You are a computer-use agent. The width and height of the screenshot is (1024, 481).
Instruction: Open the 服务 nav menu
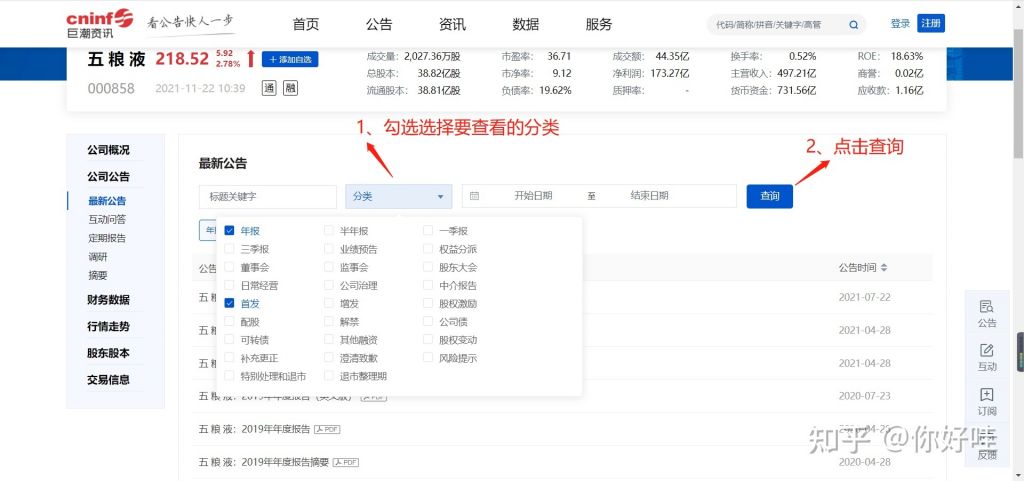tap(599, 25)
